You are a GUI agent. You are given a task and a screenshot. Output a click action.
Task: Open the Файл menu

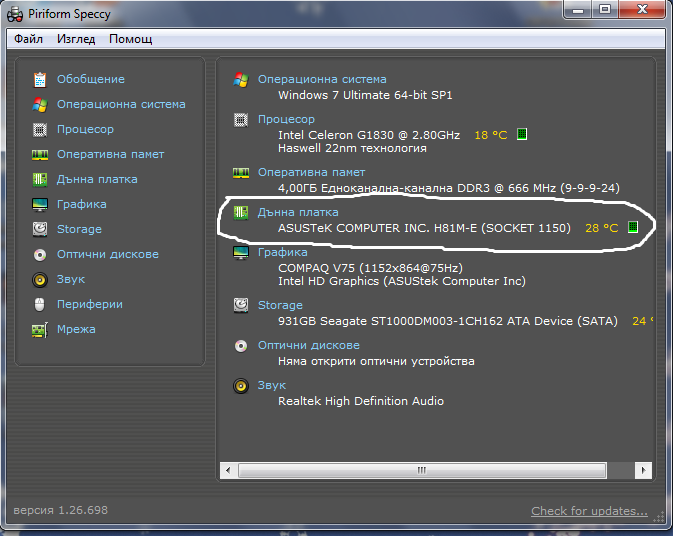point(28,39)
